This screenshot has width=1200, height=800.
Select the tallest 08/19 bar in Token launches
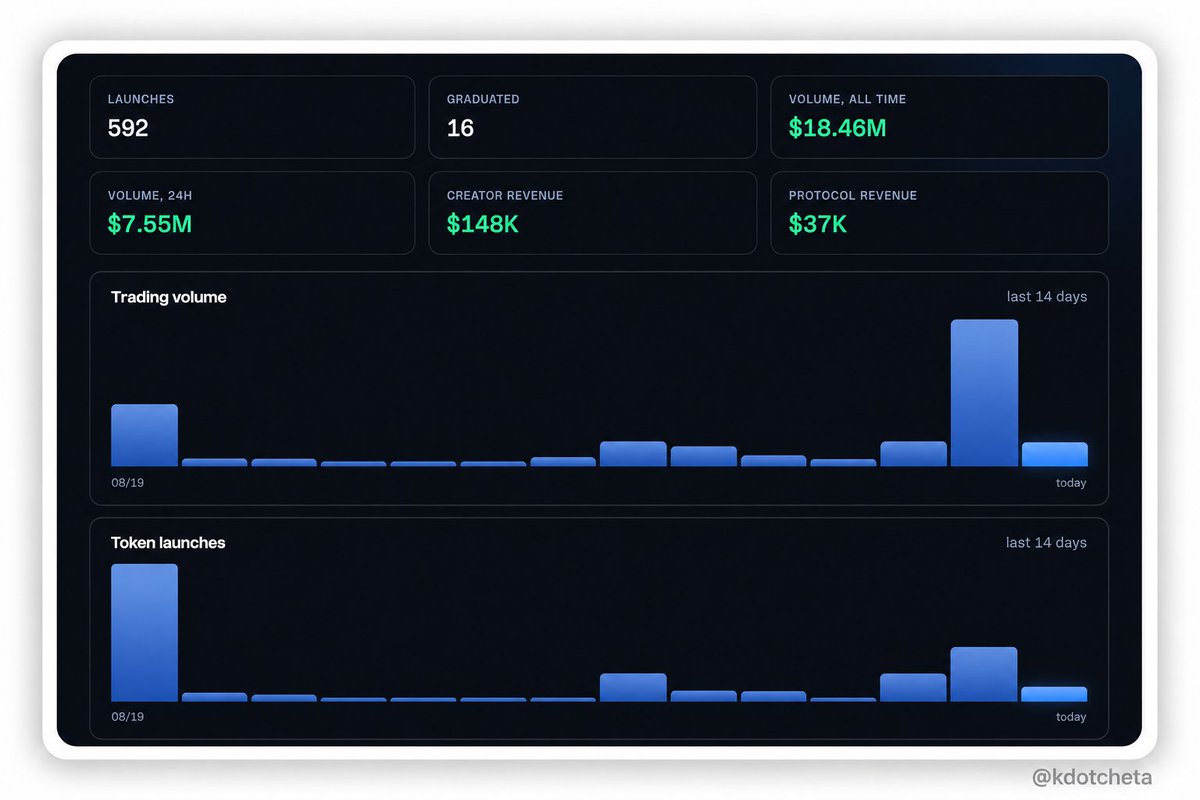(144, 632)
